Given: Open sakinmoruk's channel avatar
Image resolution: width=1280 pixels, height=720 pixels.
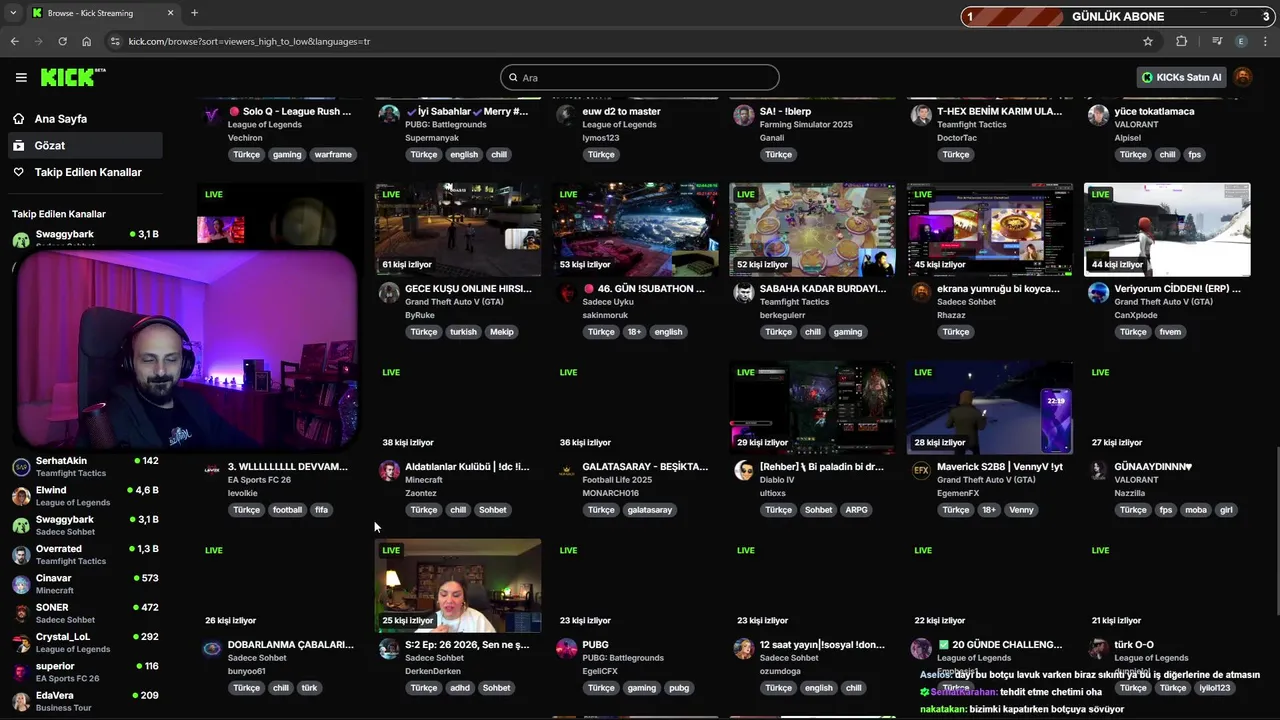Looking at the screenshot, I should 567,292.
